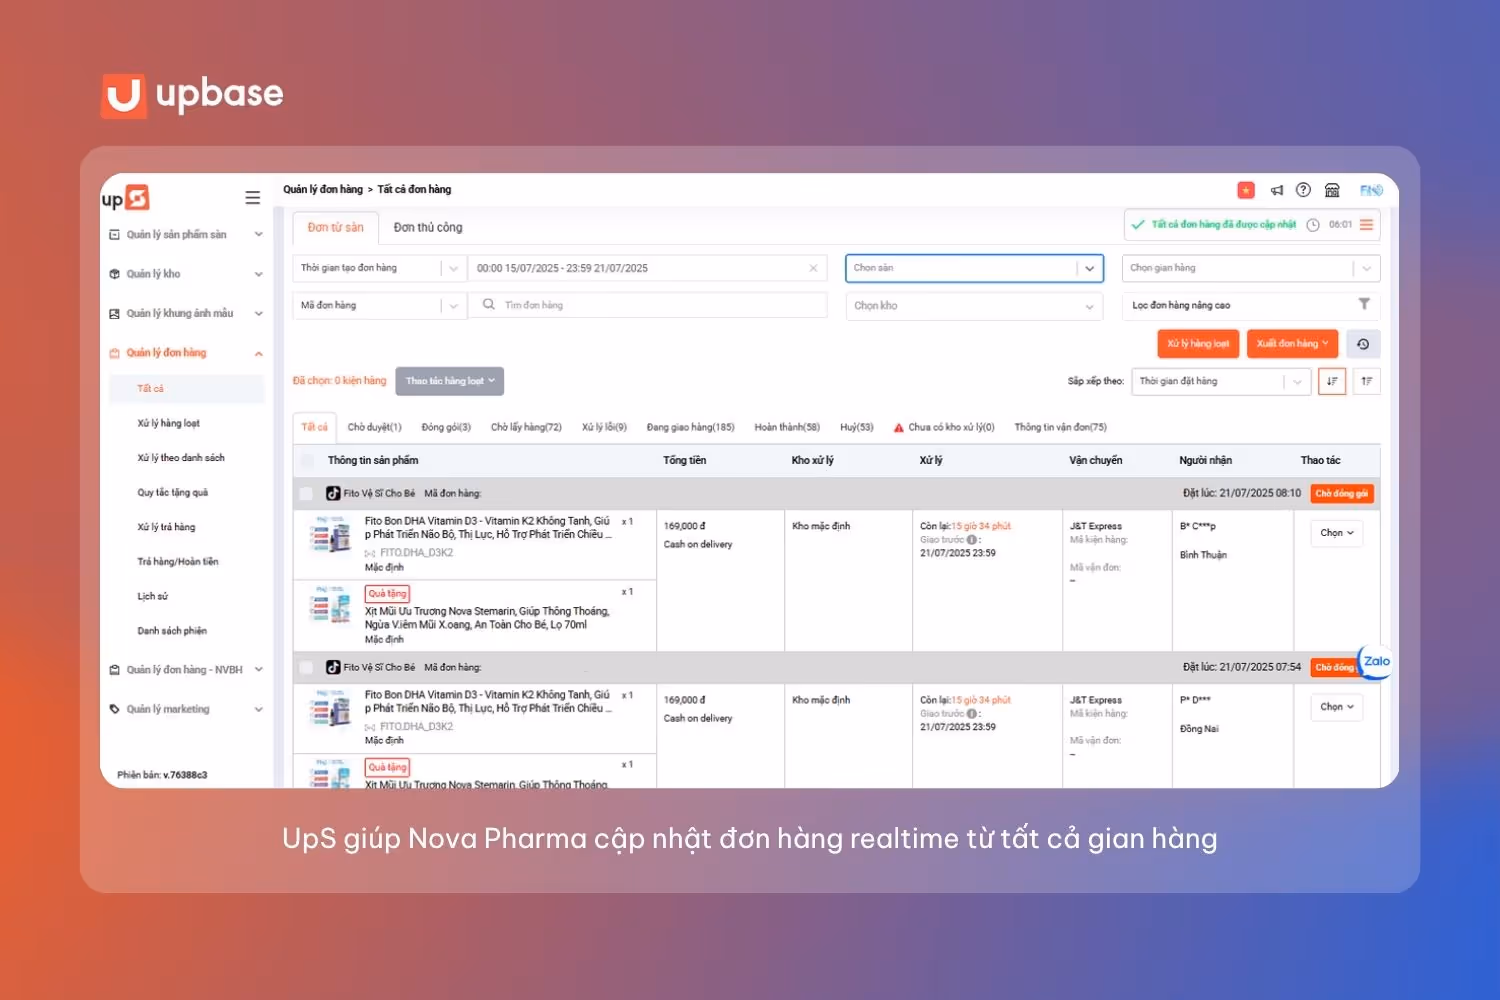Switch to the Đơn từ sàn tab
Image resolution: width=1500 pixels, height=1000 pixels.
pos(335,228)
